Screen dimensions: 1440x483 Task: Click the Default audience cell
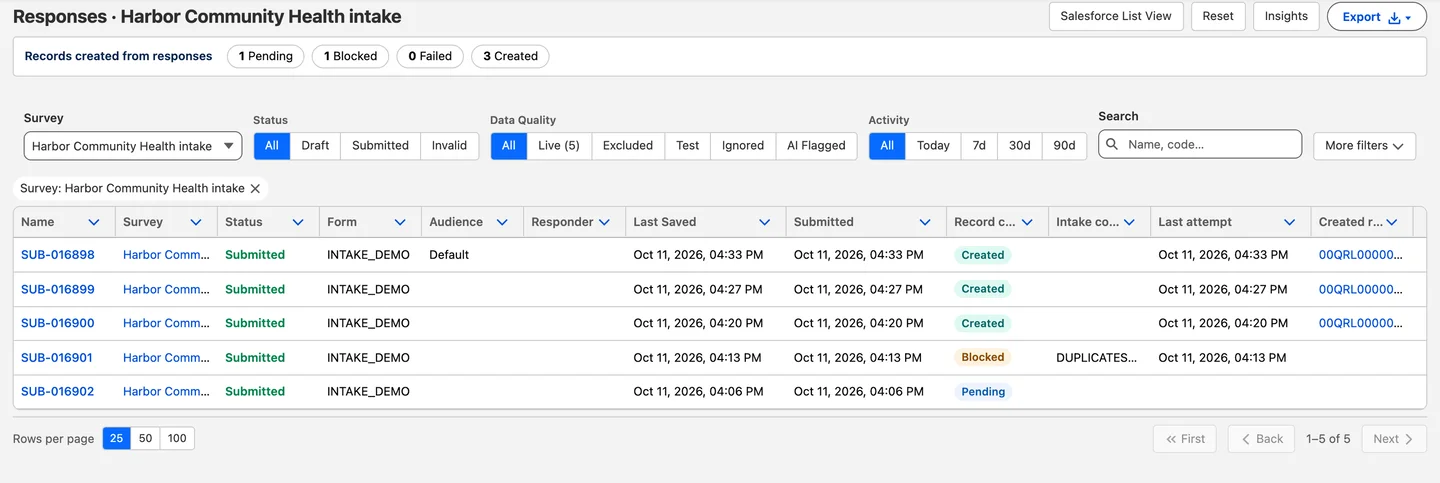(449, 255)
